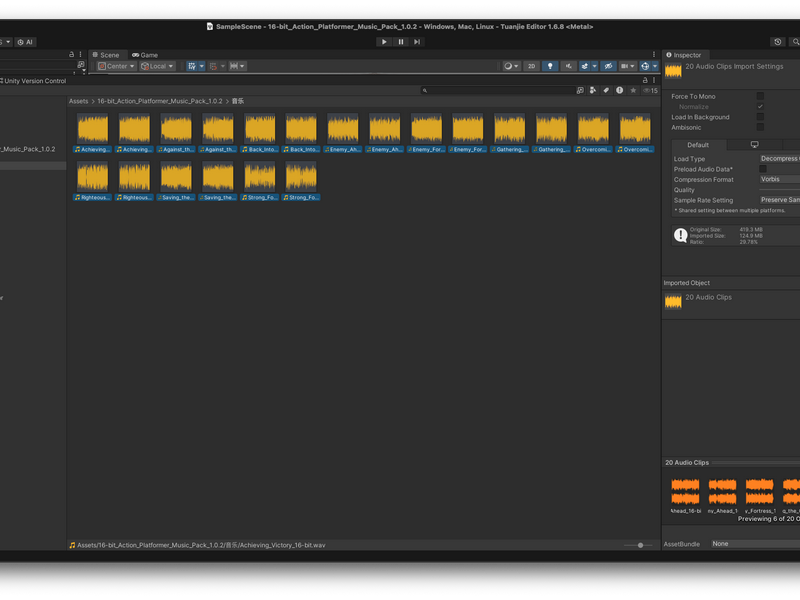Toggle scene effects (skybox, fog) icon
Screen dimensions: 800x600
pos(585,66)
